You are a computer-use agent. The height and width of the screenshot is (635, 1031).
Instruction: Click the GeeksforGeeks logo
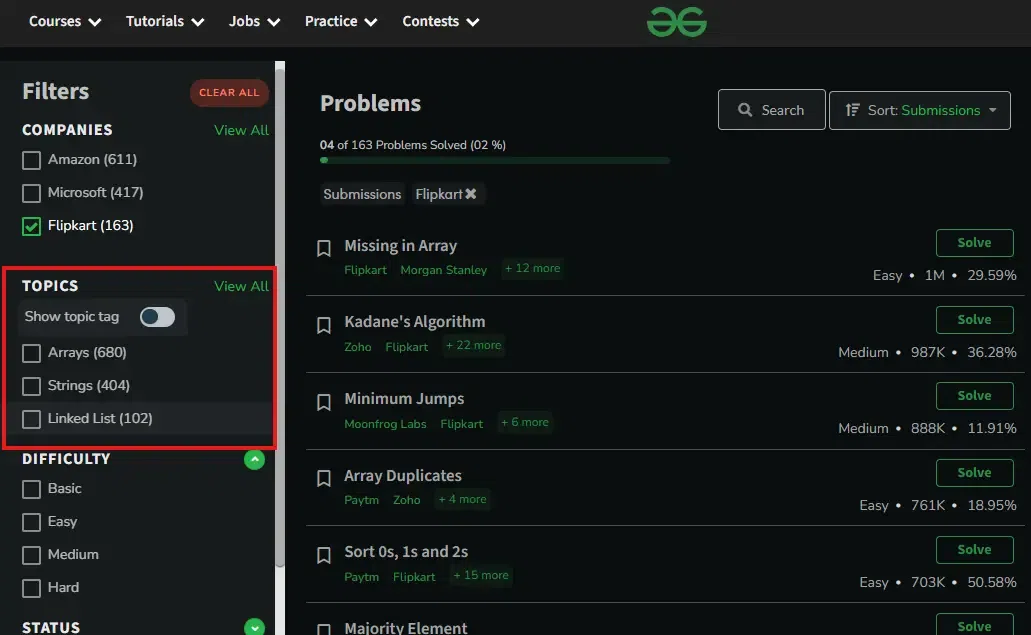pyautogui.click(x=677, y=22)
